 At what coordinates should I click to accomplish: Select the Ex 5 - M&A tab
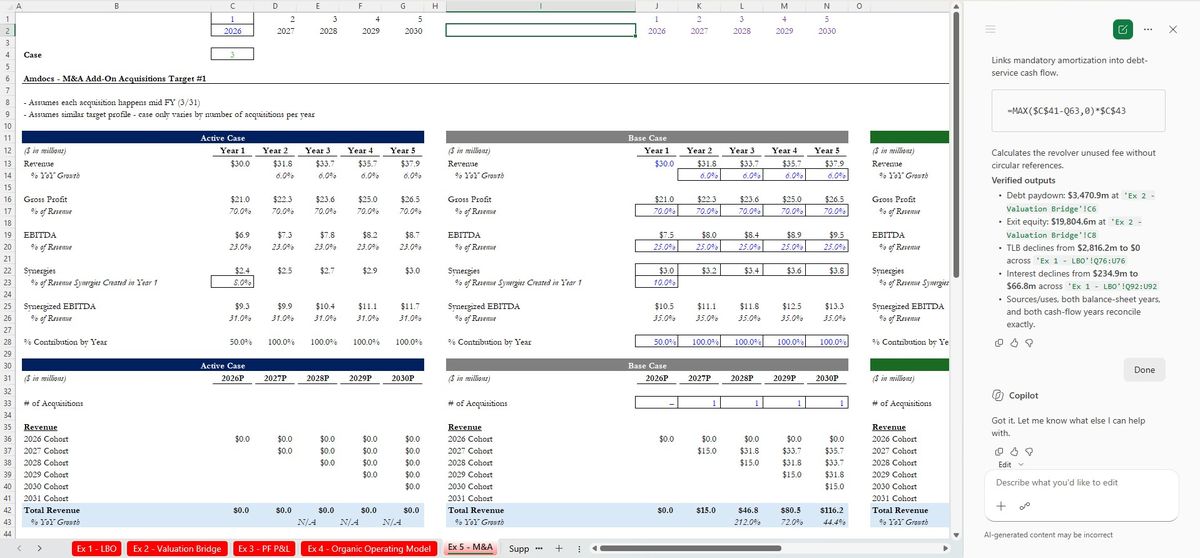(x=470, y=548)
